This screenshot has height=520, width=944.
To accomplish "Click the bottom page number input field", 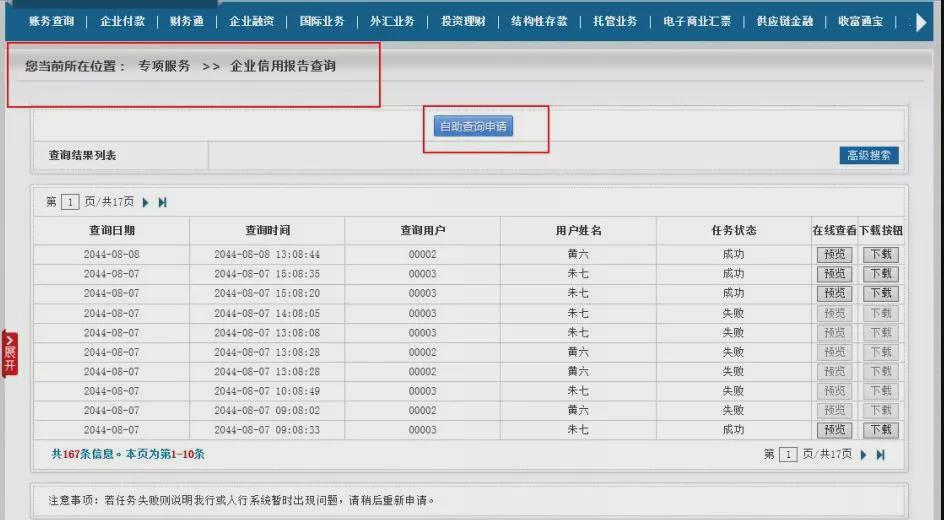I will [x=787, y=454].
